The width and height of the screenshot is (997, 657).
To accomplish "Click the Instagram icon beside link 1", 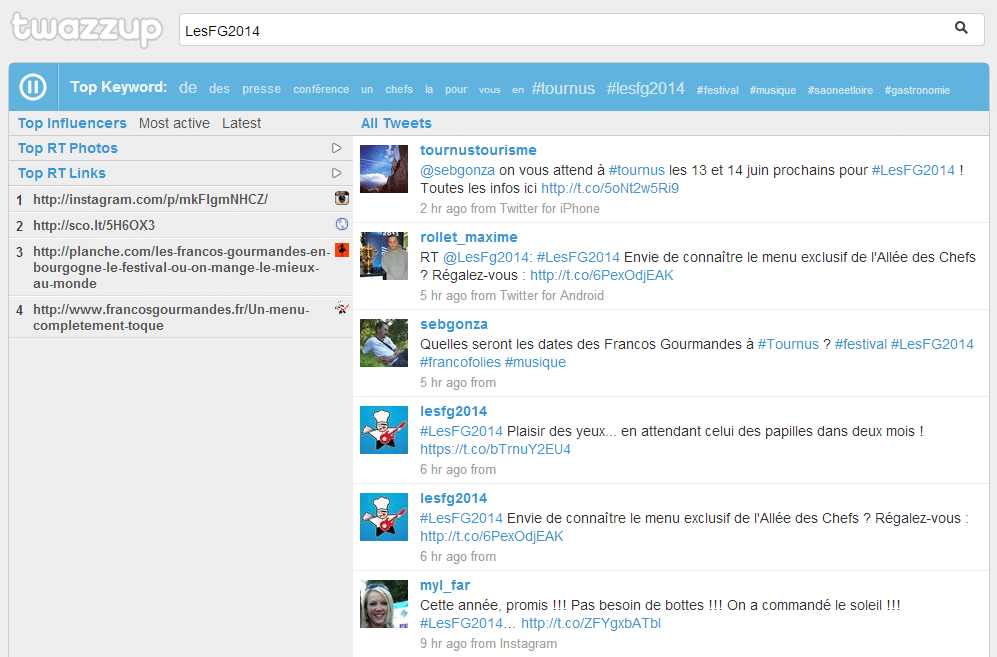I will point(342,198).
